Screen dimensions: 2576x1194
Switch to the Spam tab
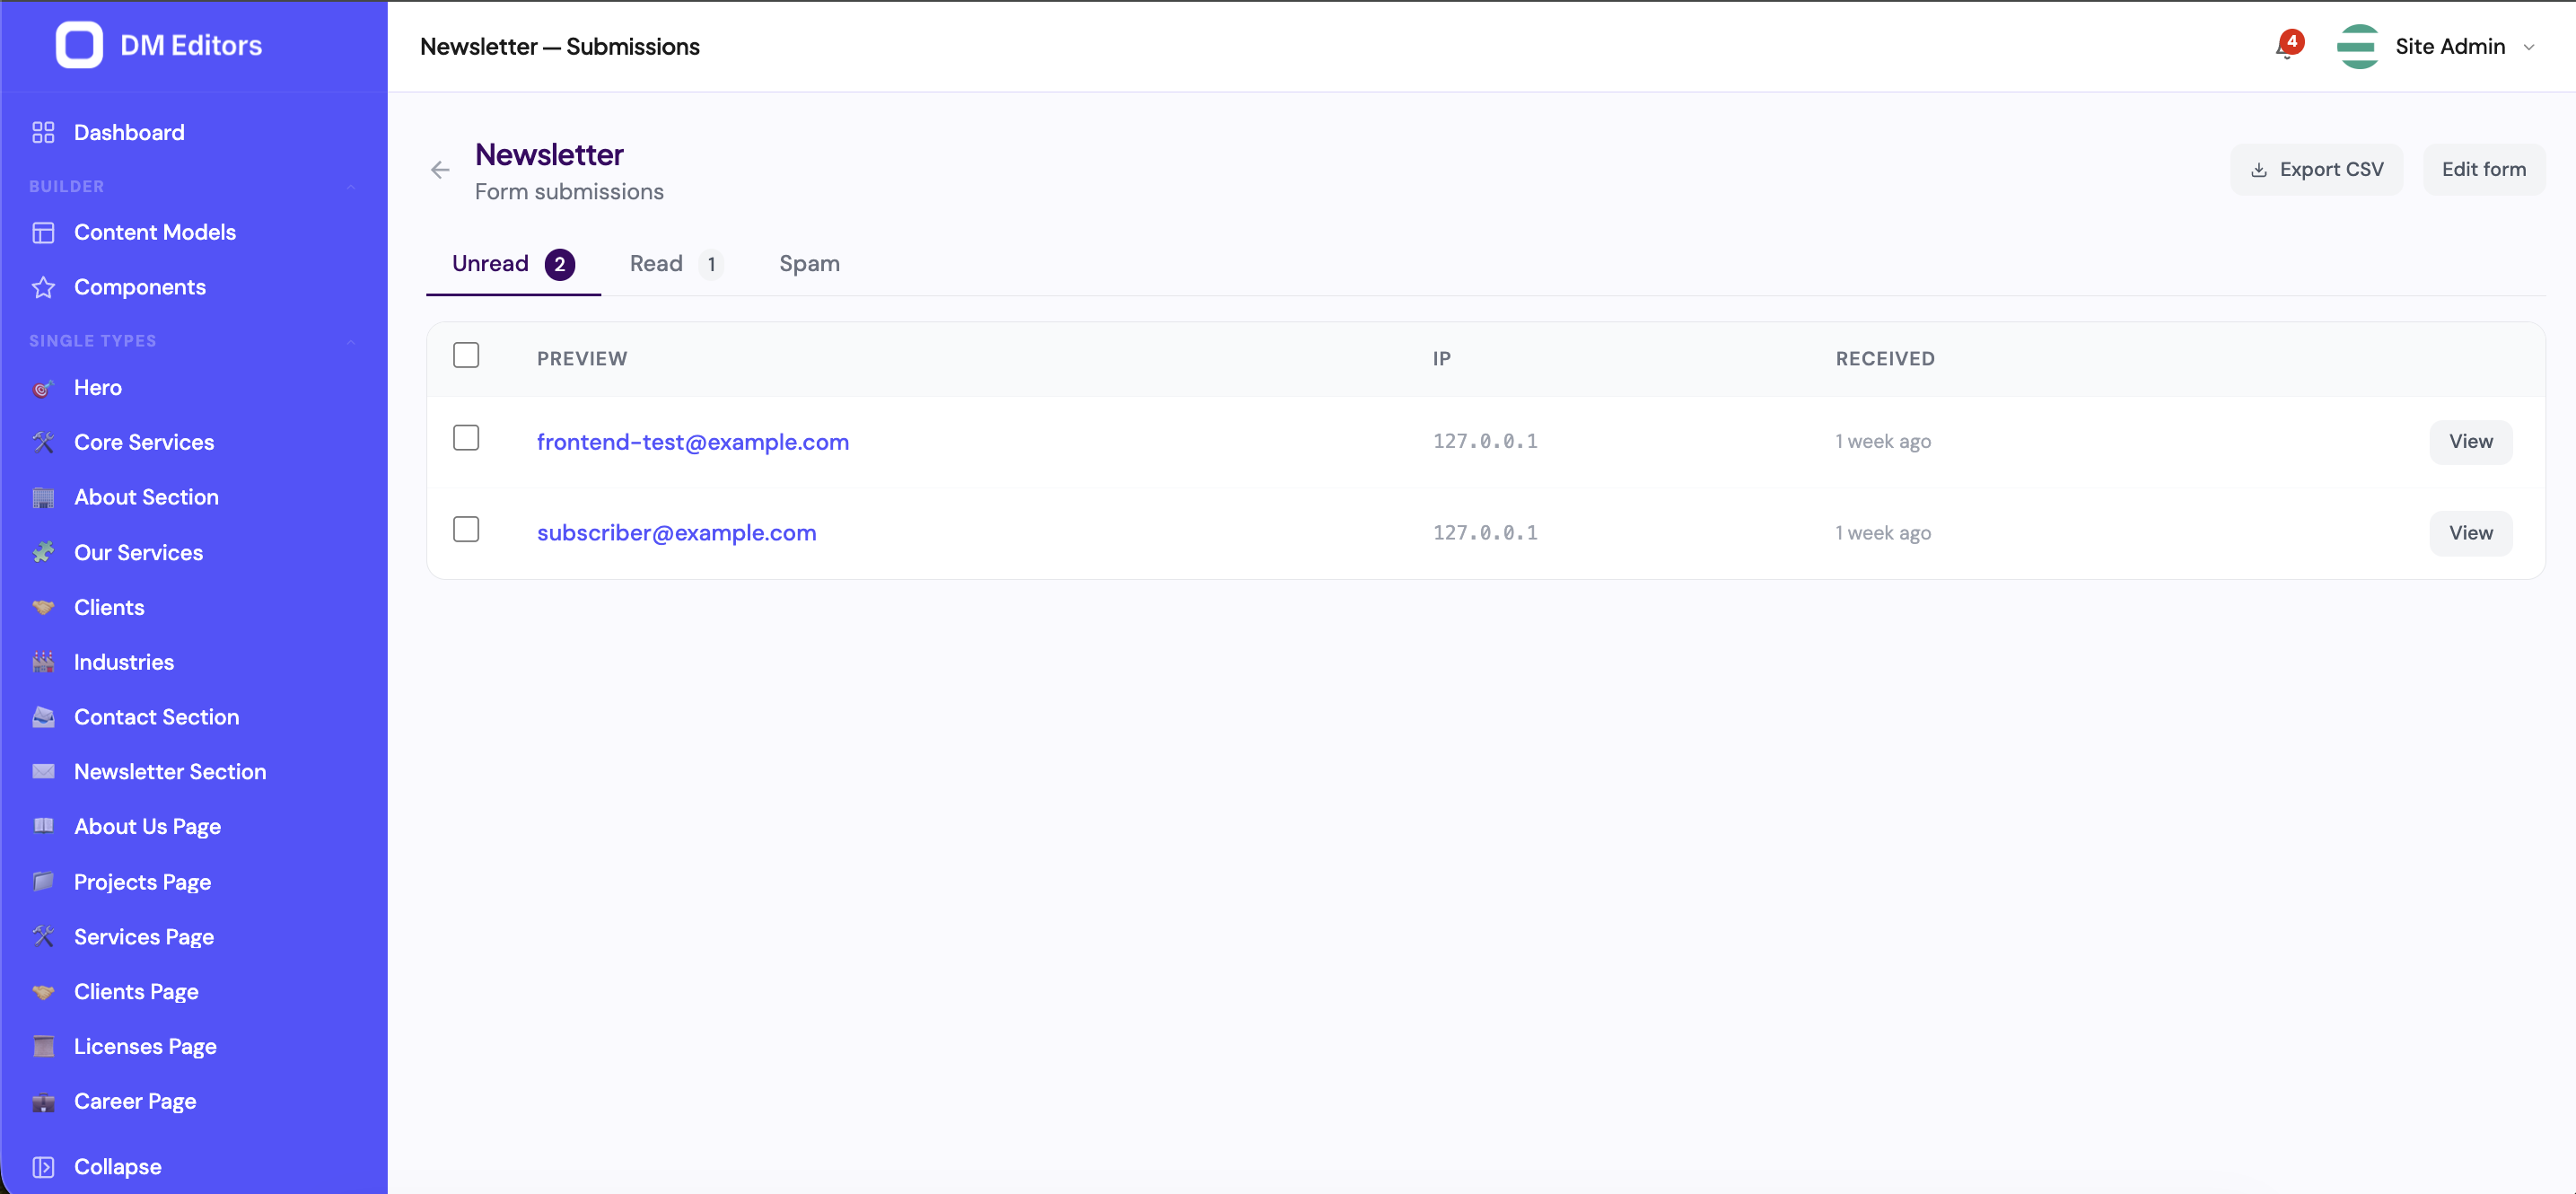(809, 264)
